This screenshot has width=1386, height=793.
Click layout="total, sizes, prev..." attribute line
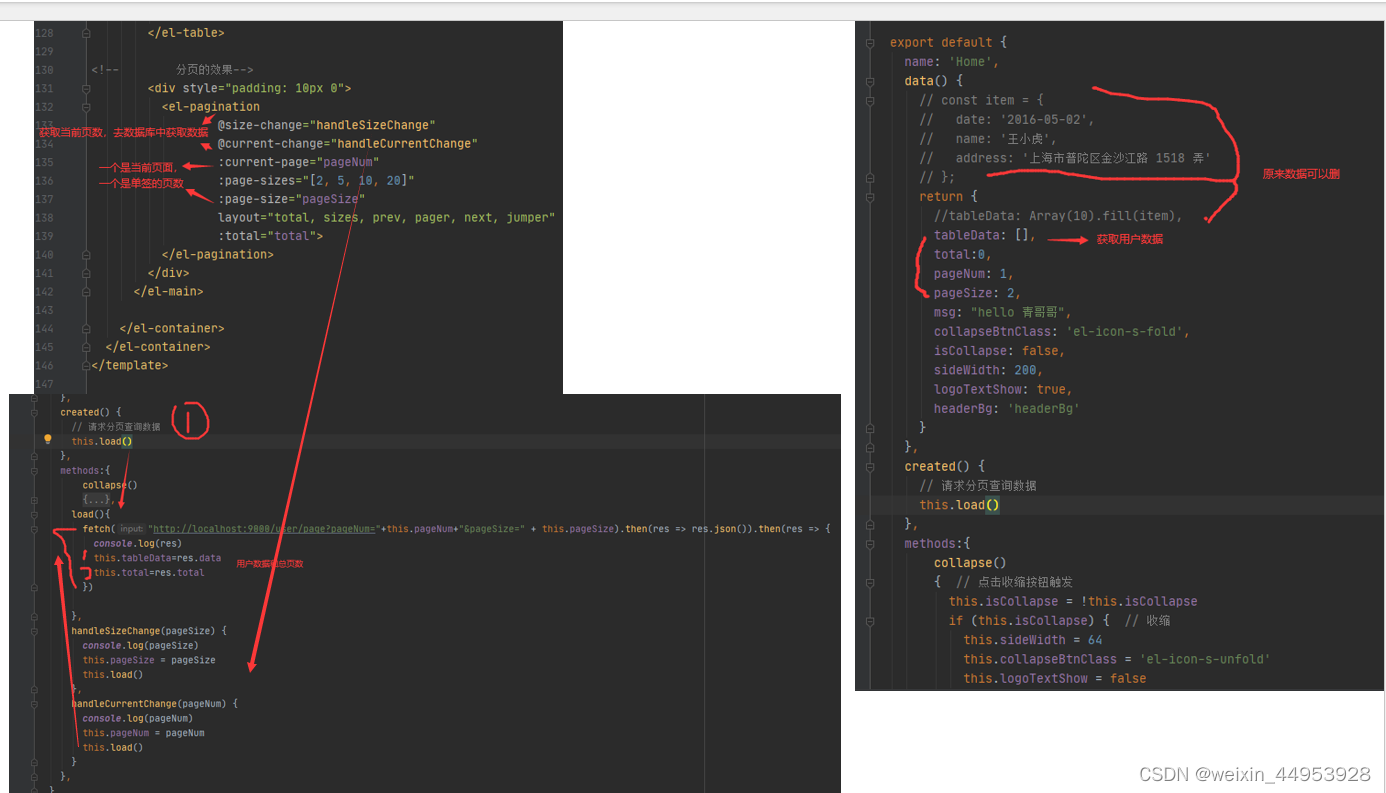386,217
